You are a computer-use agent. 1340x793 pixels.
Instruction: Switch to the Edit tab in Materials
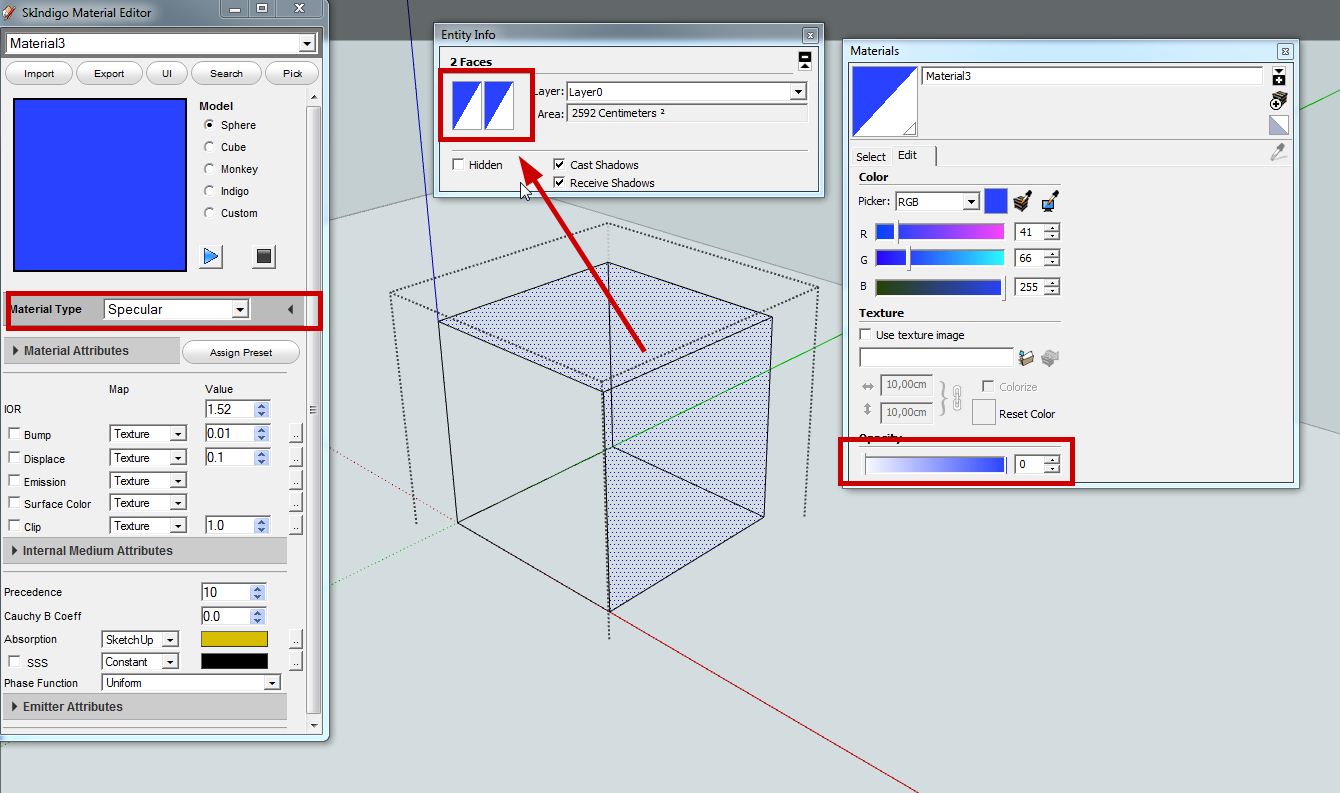[x=908, y=155]
